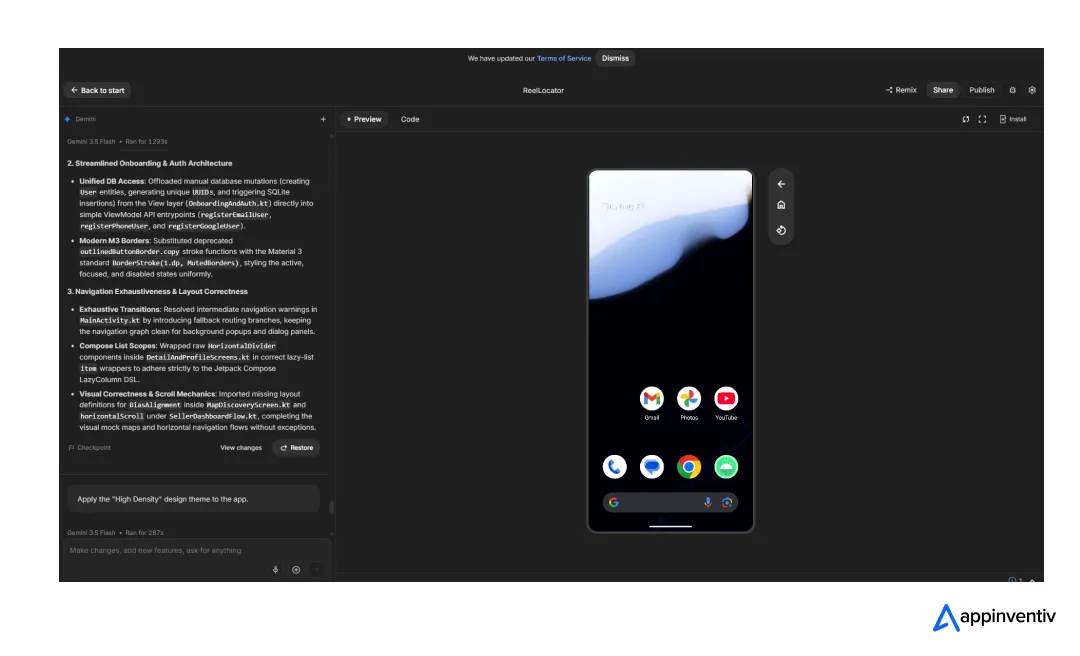Click the MainActivity.kt code reference
This screenshot has width=1080, height=656.
click(110, 320)
